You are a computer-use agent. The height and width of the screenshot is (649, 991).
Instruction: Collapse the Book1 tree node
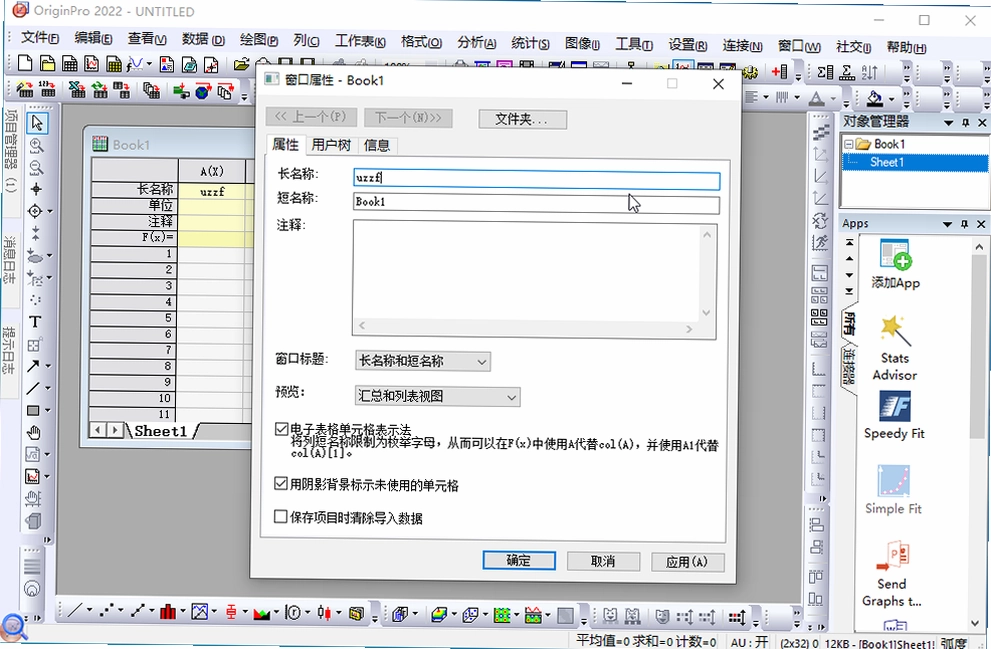click(x=848, y=144)
